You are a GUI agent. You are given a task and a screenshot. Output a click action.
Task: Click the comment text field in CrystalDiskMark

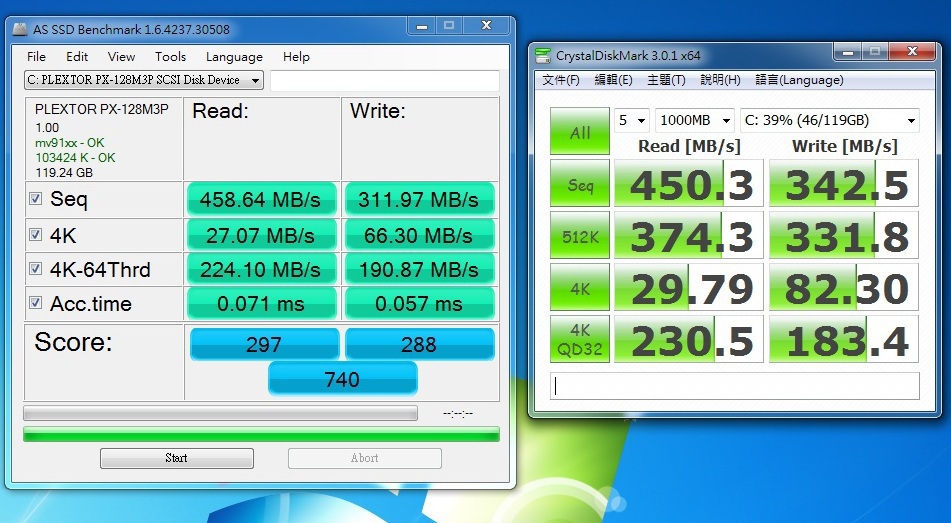coord(734,386)
